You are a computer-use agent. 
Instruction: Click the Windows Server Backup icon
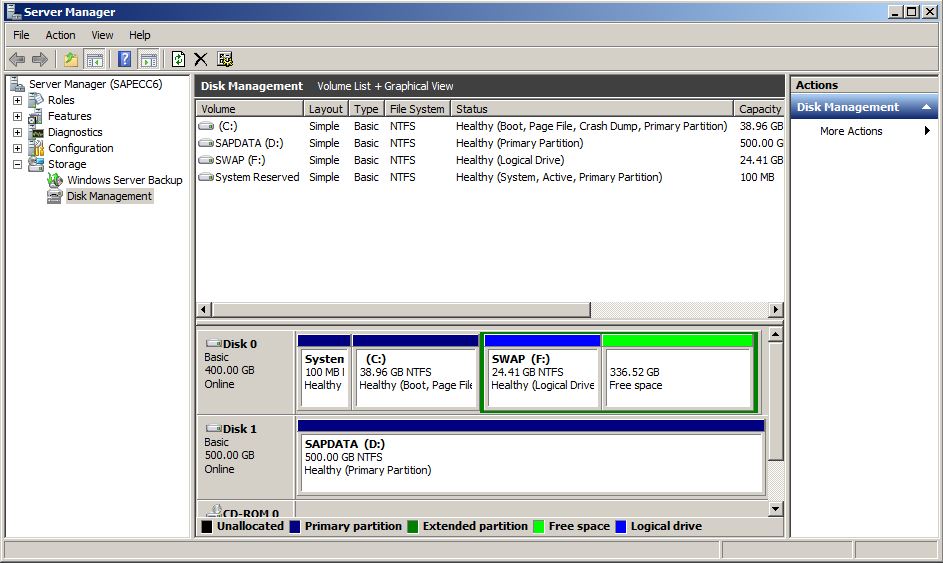[x=55, y=180]
